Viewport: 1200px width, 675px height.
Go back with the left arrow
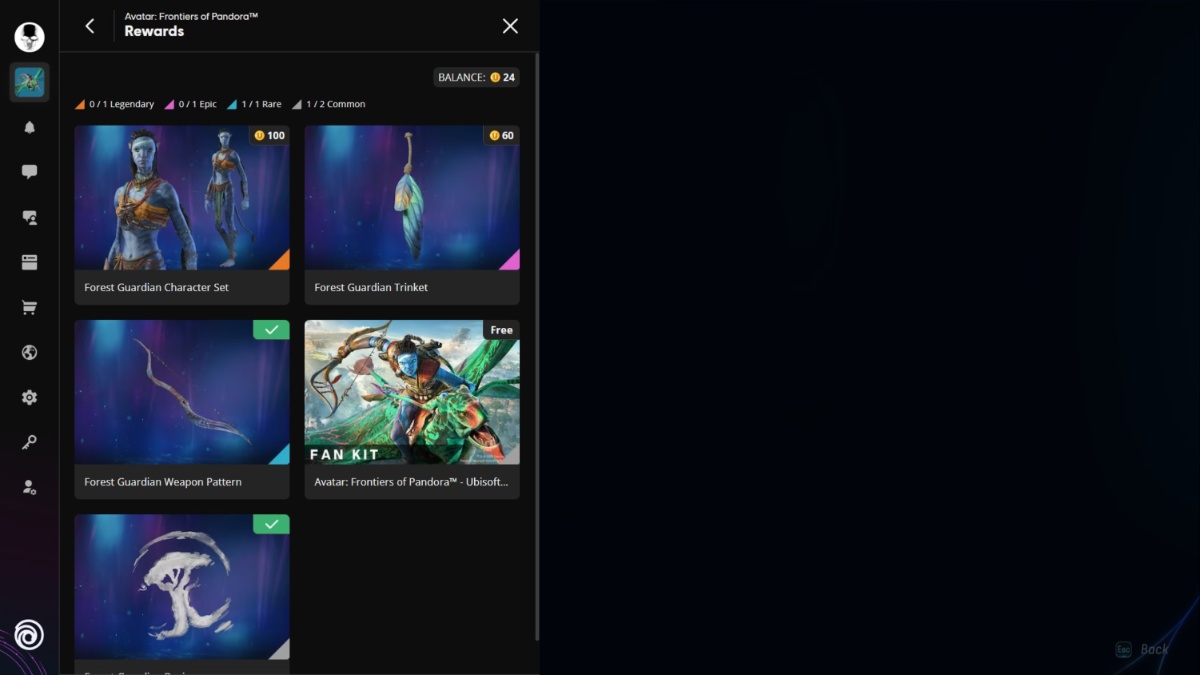(x=90, y=26)
